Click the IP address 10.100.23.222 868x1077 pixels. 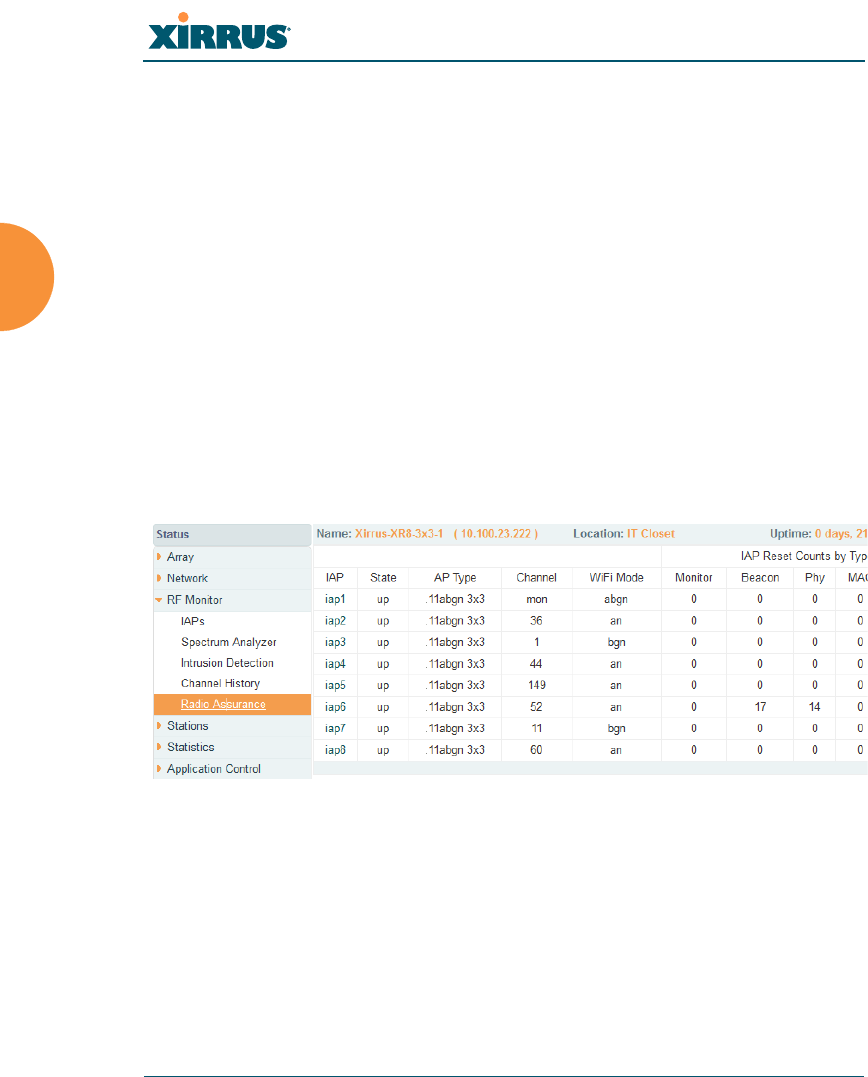coord(496,534)
